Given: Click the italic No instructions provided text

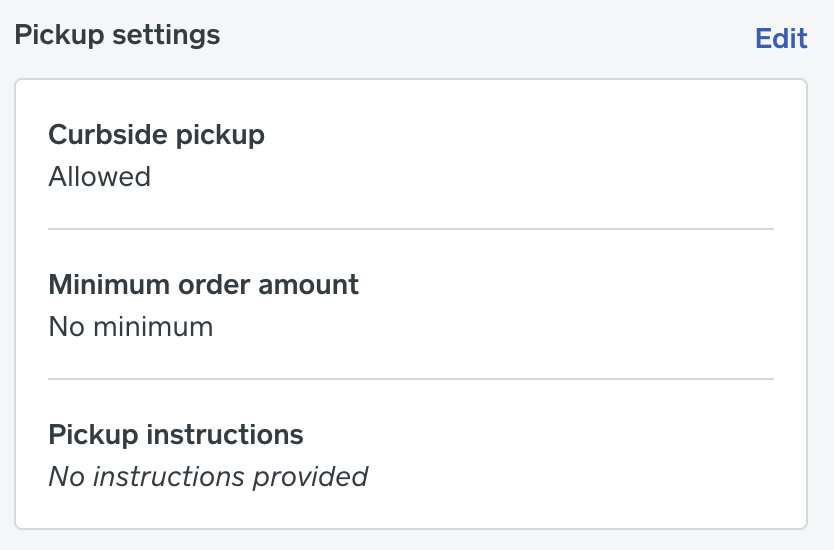Looking at the screenshot, I should (x=208, y=476).
